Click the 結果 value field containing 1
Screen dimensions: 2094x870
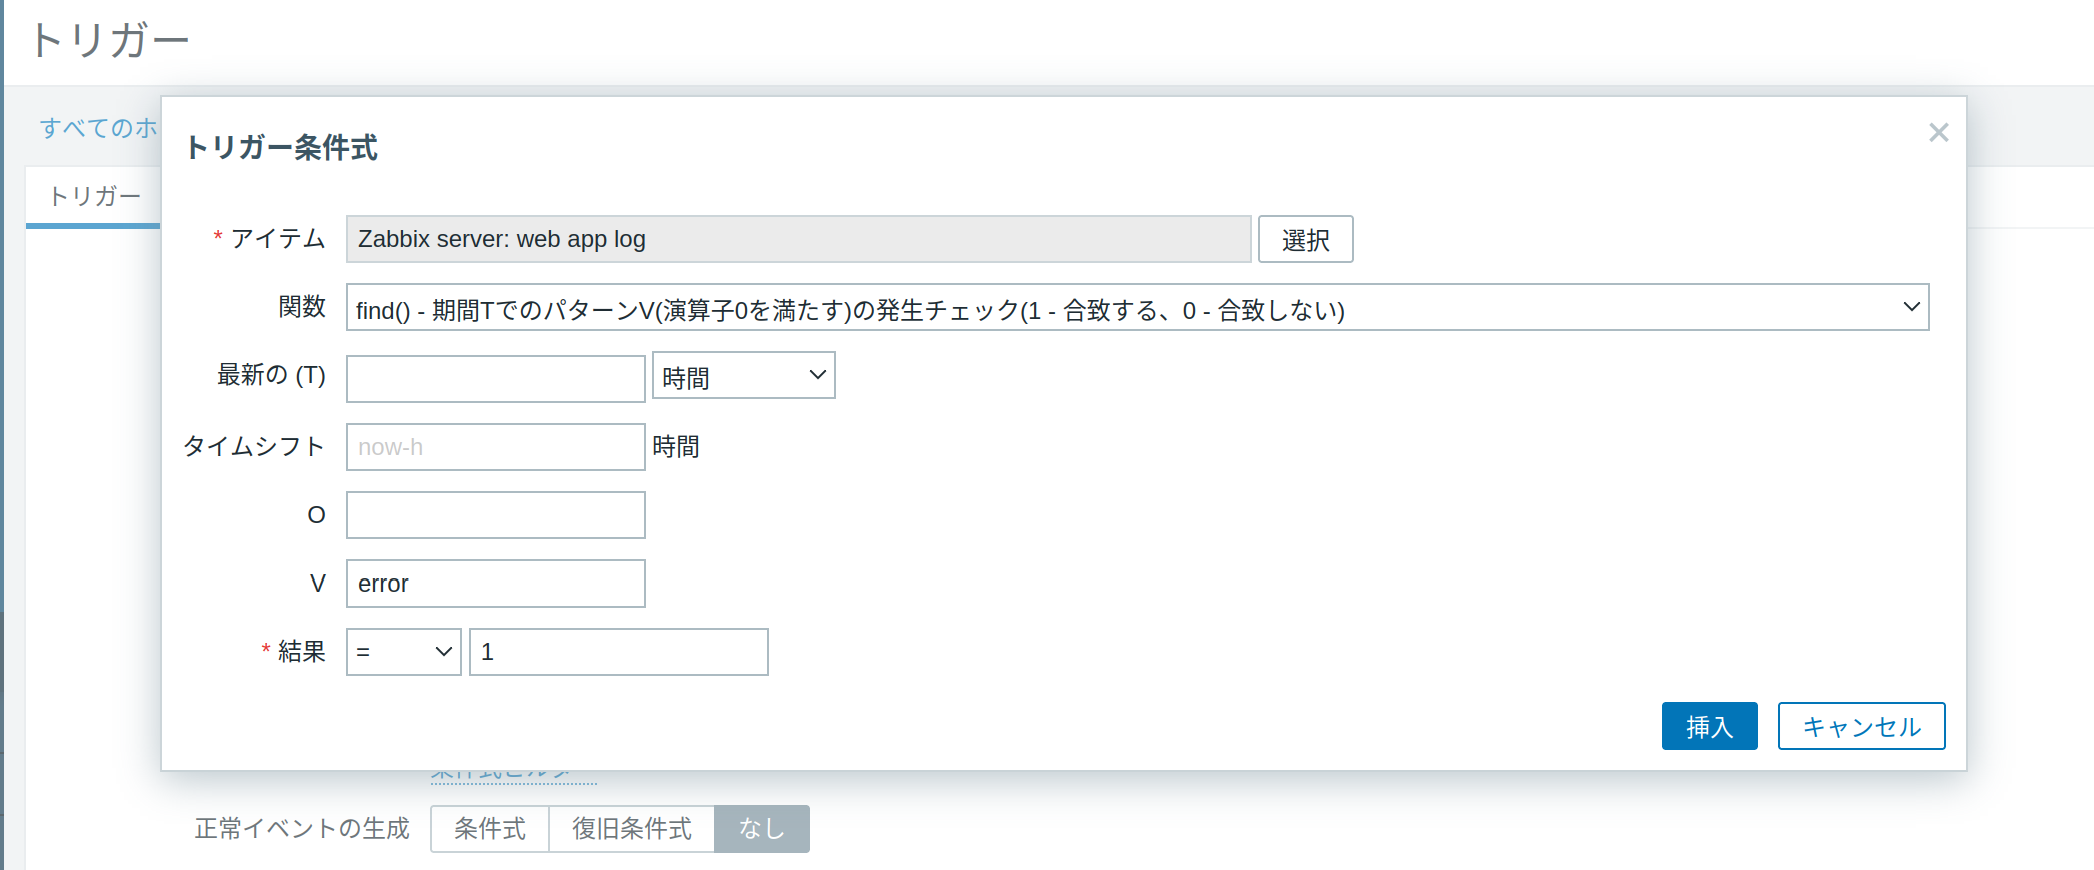(x=618, y=652)
